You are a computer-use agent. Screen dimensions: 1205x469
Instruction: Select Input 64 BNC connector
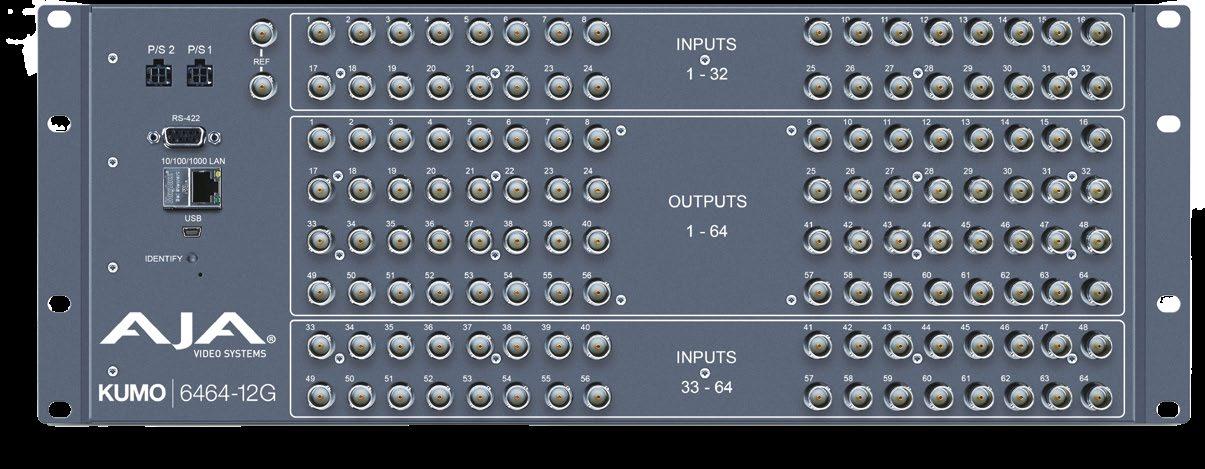pyautogui.click(x=1095, y=397)
